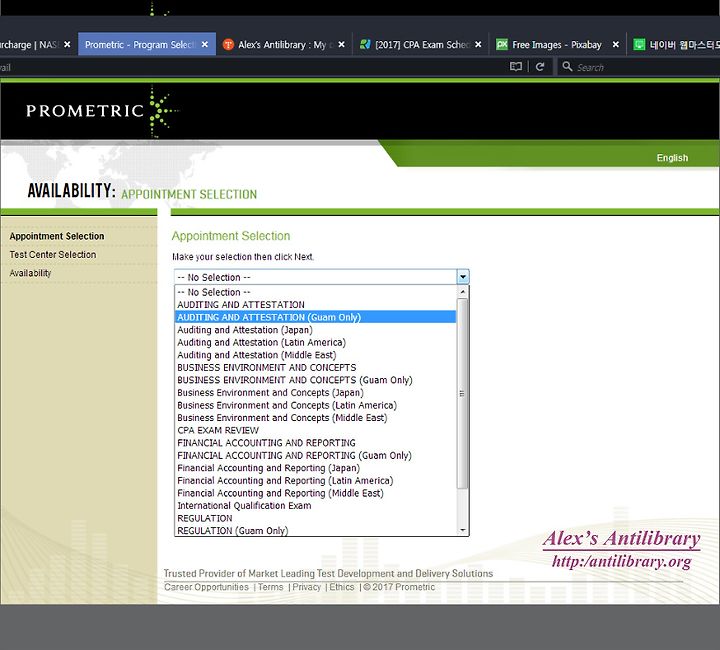
Task: Switch to Alex's Antilibrary tab
Action: [x=282, y=45]
